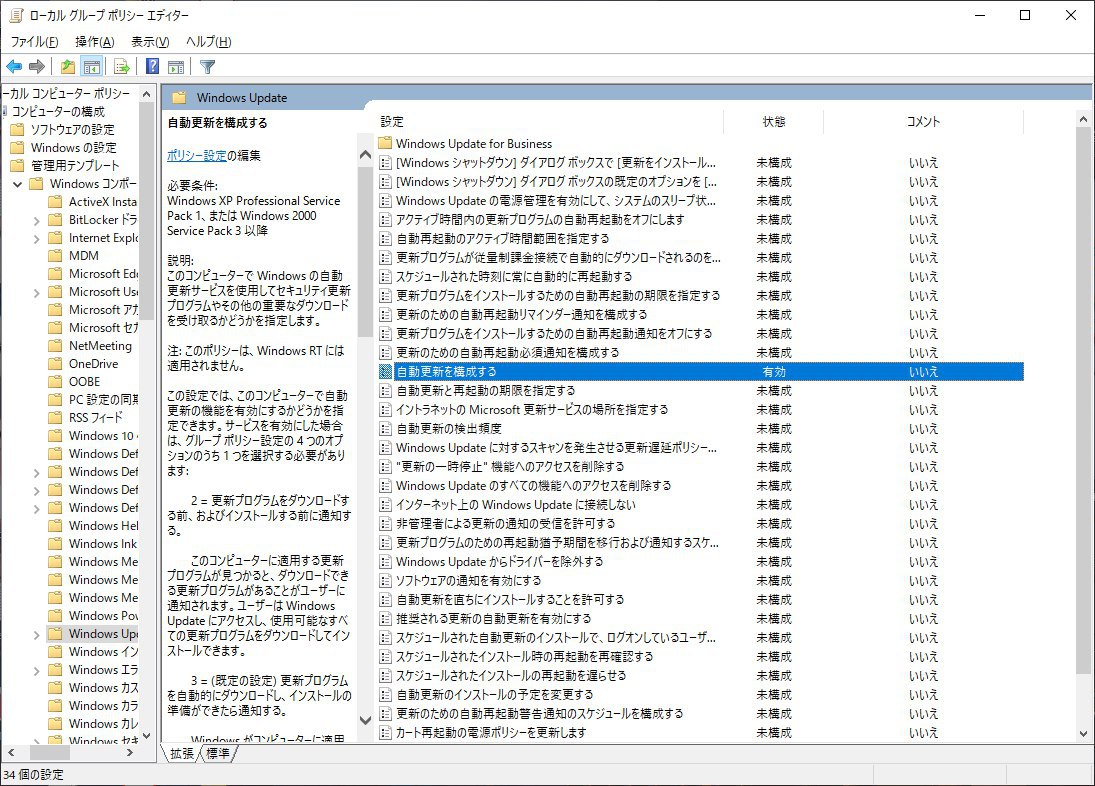Click the description pane vertical scrollbar thumb
This screenshot has width=1095, height=786.
[365, 251]
